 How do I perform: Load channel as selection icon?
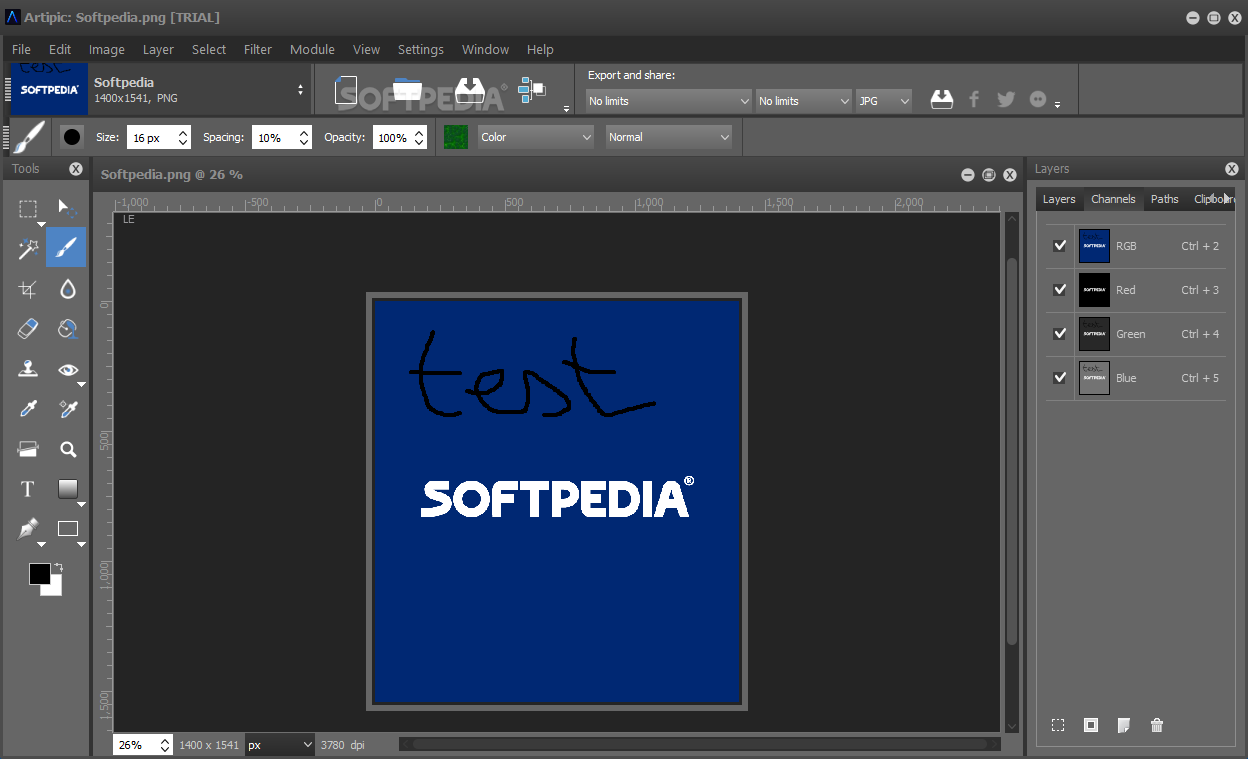(1058, 725)
